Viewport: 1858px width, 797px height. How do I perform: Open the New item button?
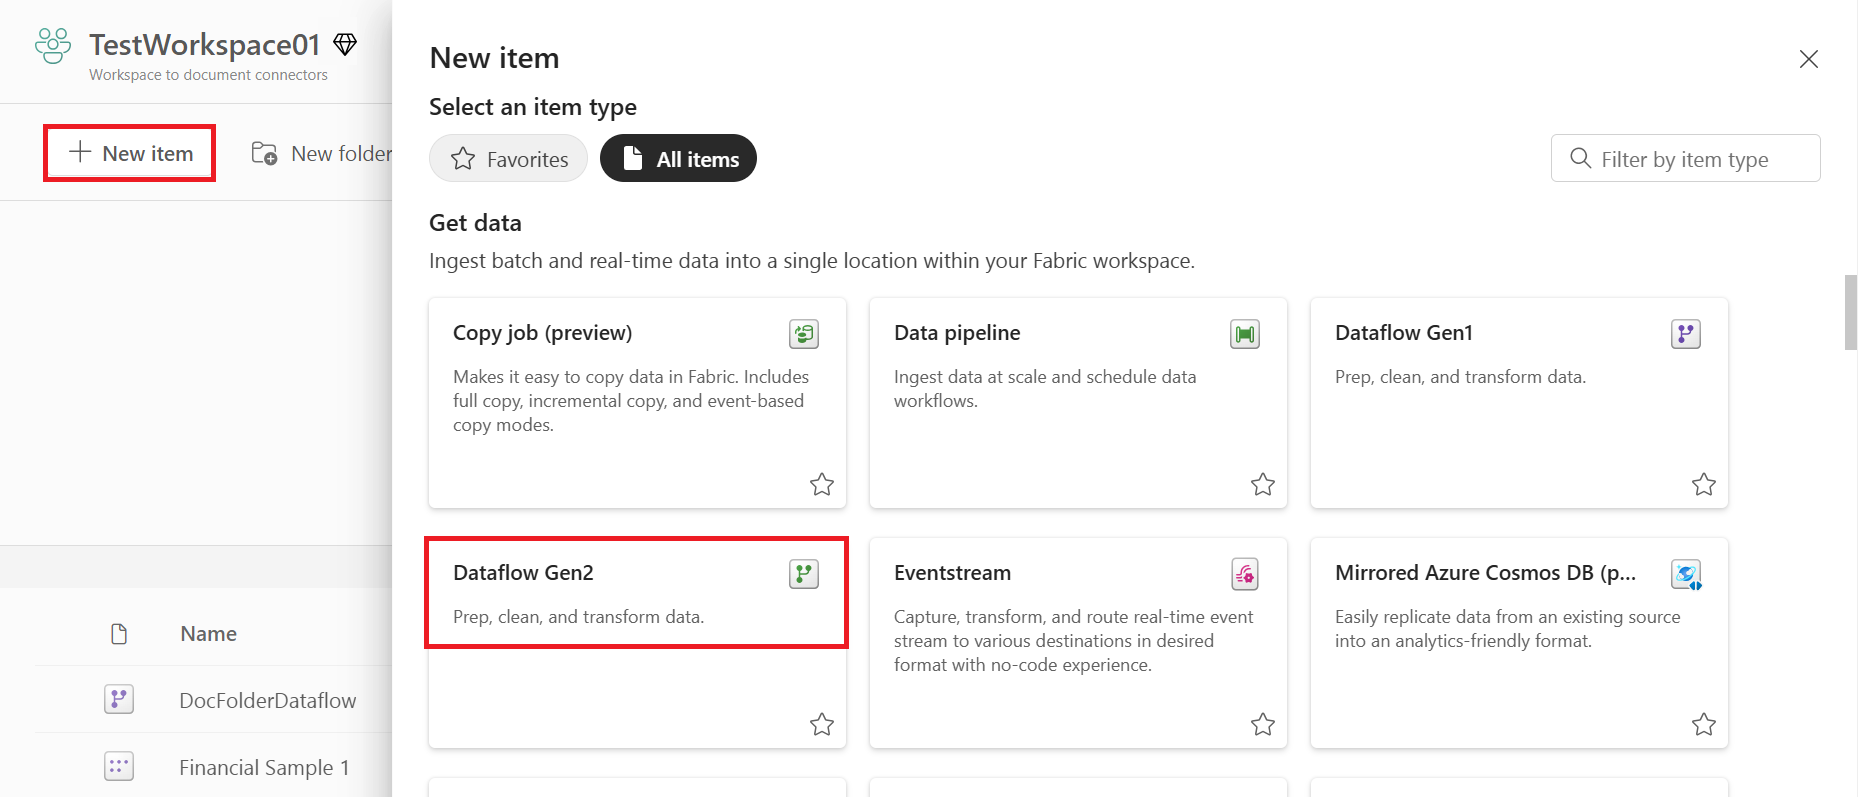point(130,153)
